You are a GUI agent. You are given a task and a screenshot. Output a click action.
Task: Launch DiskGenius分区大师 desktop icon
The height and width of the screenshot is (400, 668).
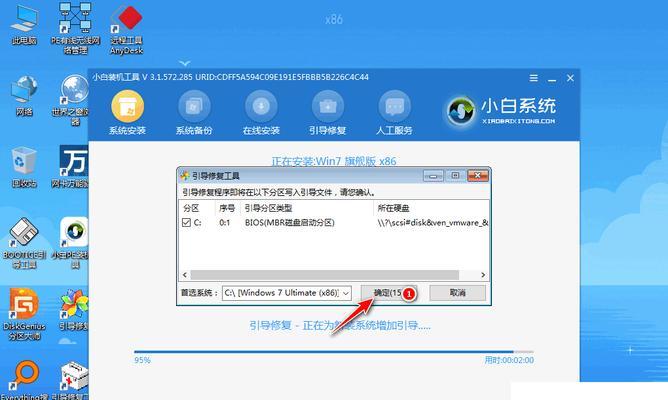tap(24, 314)
